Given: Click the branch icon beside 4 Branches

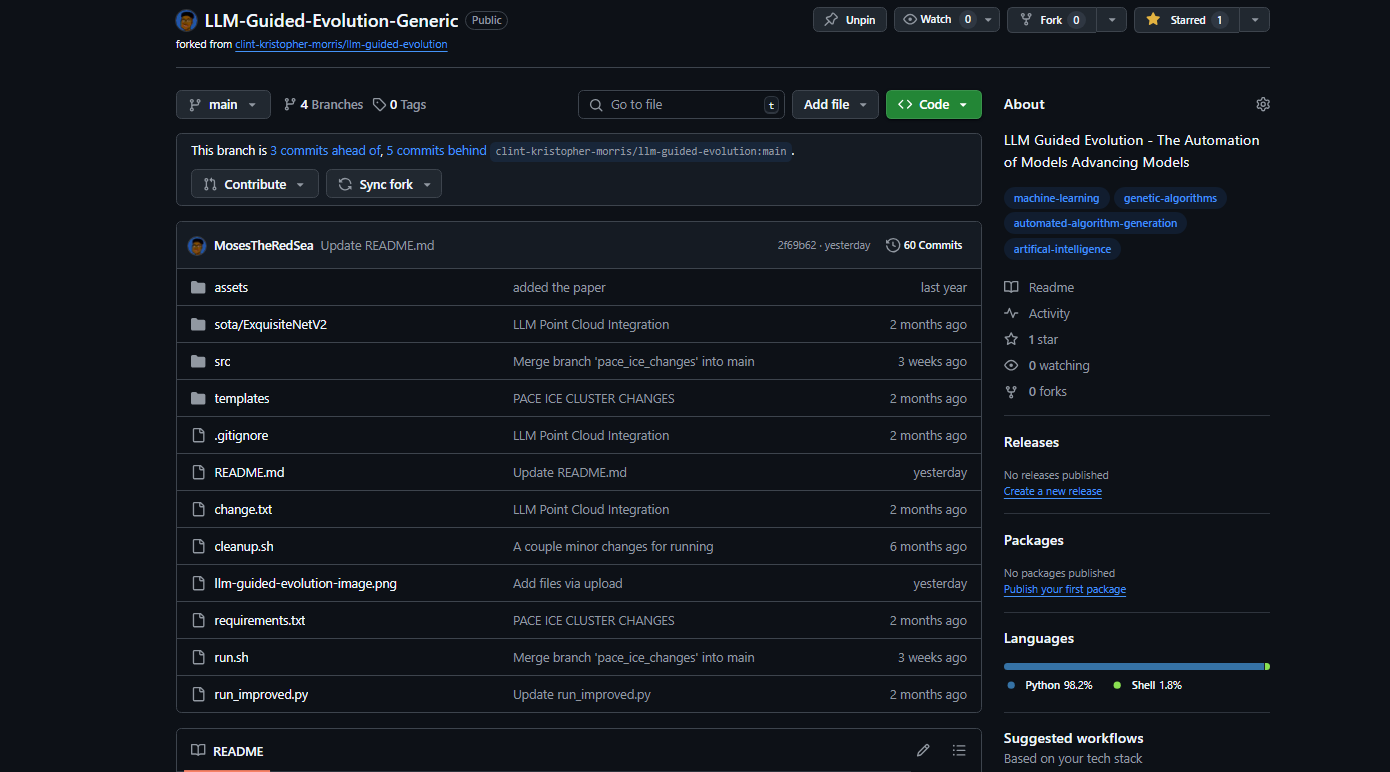Looking at the screenshot, I should pyautogui.click(x=290, y=104).
